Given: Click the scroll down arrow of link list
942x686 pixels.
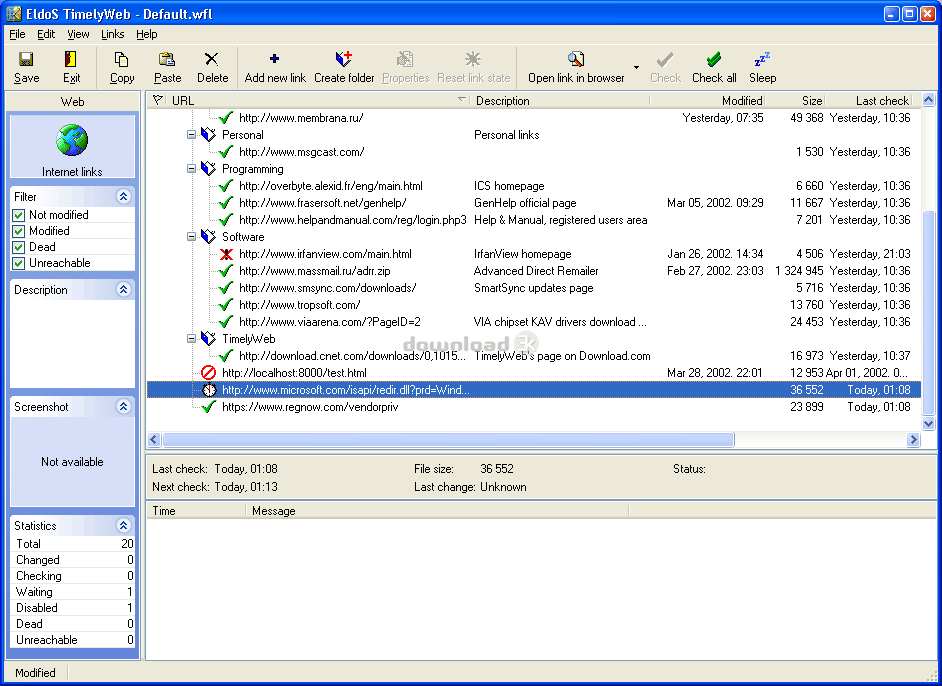Looking at the screenshot, I should coord(928,423).
